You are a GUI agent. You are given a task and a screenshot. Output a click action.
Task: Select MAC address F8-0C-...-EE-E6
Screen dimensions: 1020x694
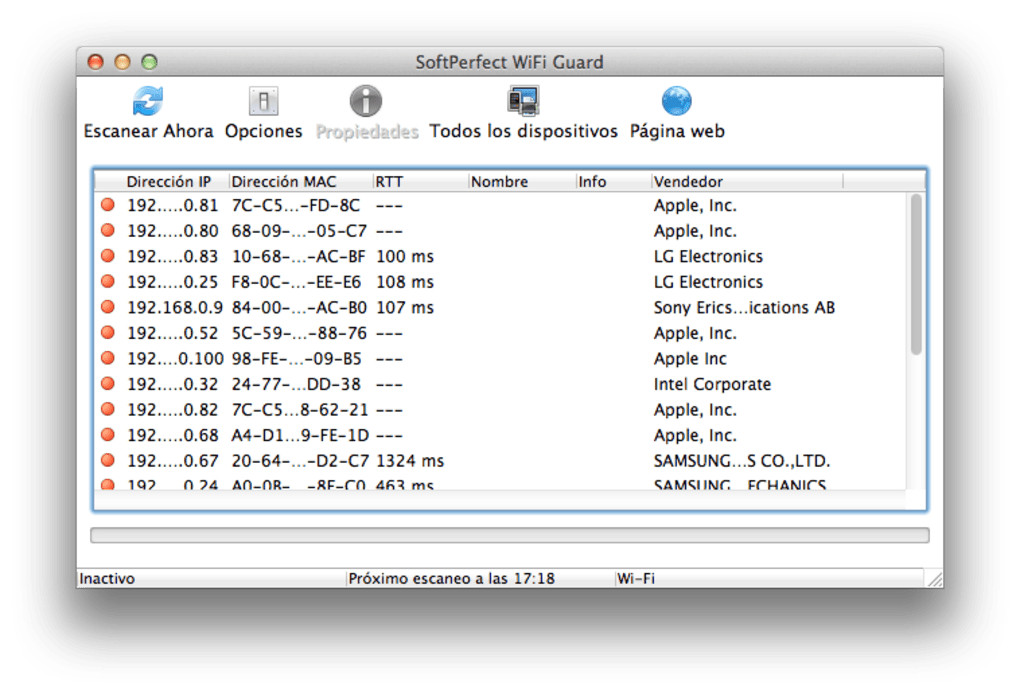296,282
